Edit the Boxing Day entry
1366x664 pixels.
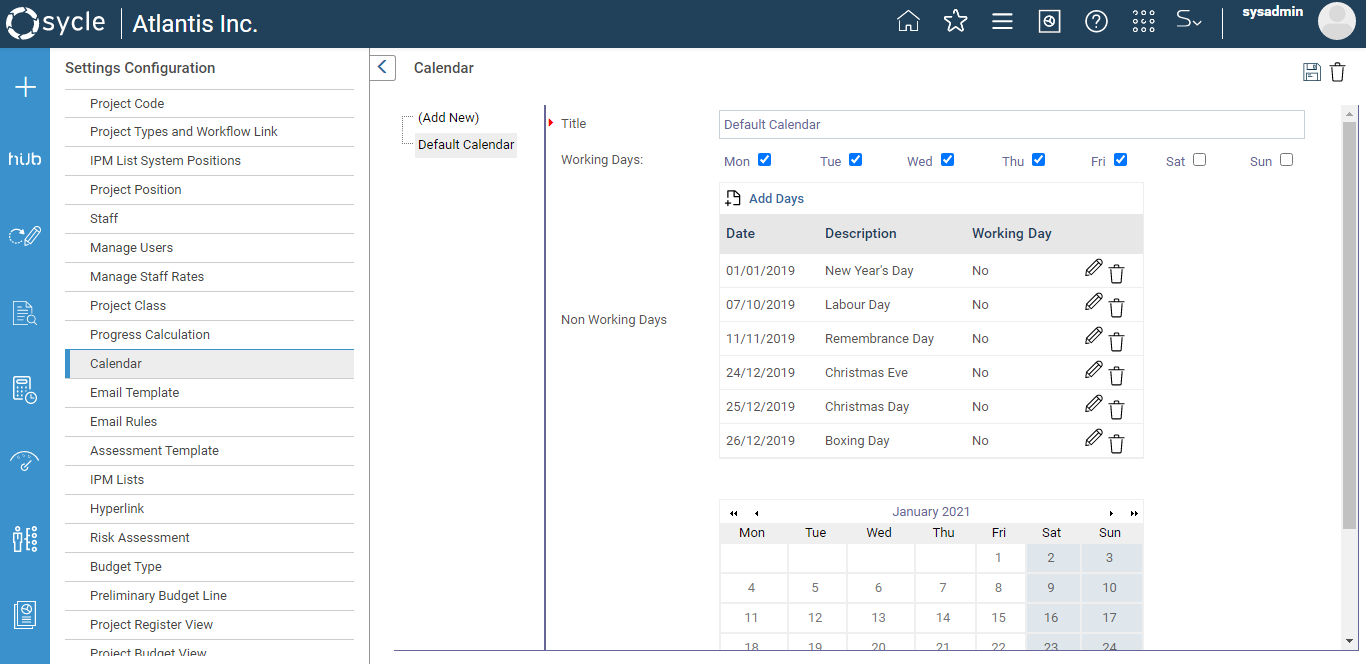point(1094,438)
